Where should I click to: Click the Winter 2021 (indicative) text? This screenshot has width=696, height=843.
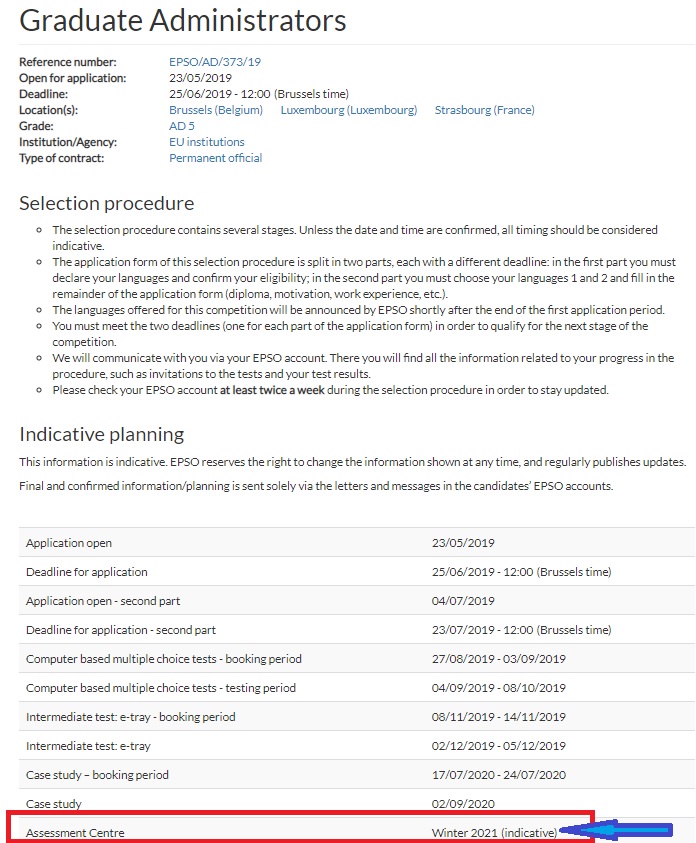pyautogui.click(x=494, y=832)
